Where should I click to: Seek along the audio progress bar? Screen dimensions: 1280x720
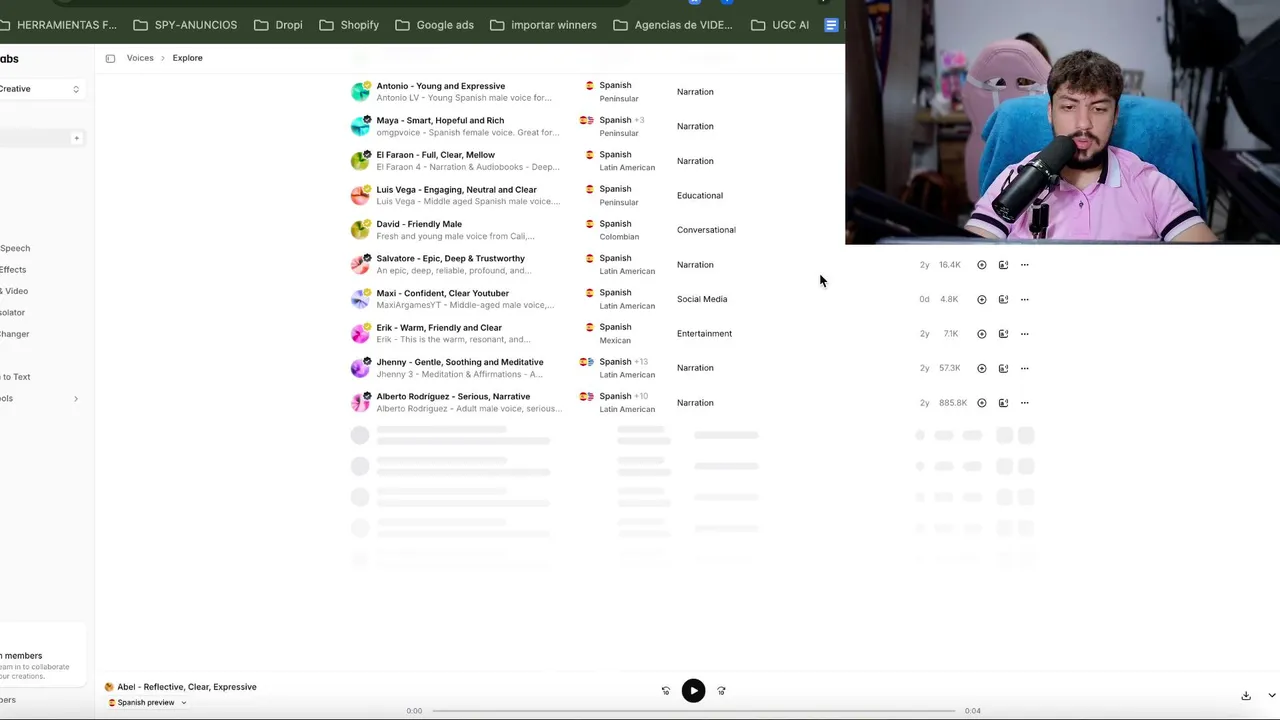pos(693,711)
